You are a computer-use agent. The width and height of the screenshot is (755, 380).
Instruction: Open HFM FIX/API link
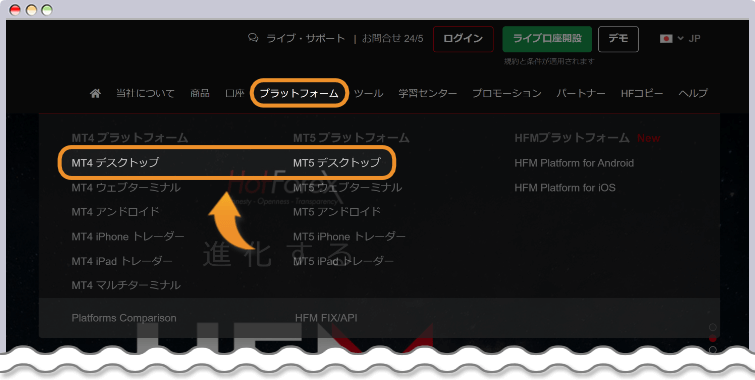click(x=326, y=318)
